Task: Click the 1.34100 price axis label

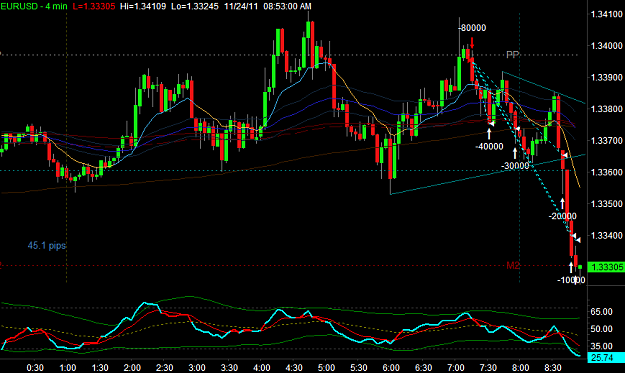Action: (606, 14)
